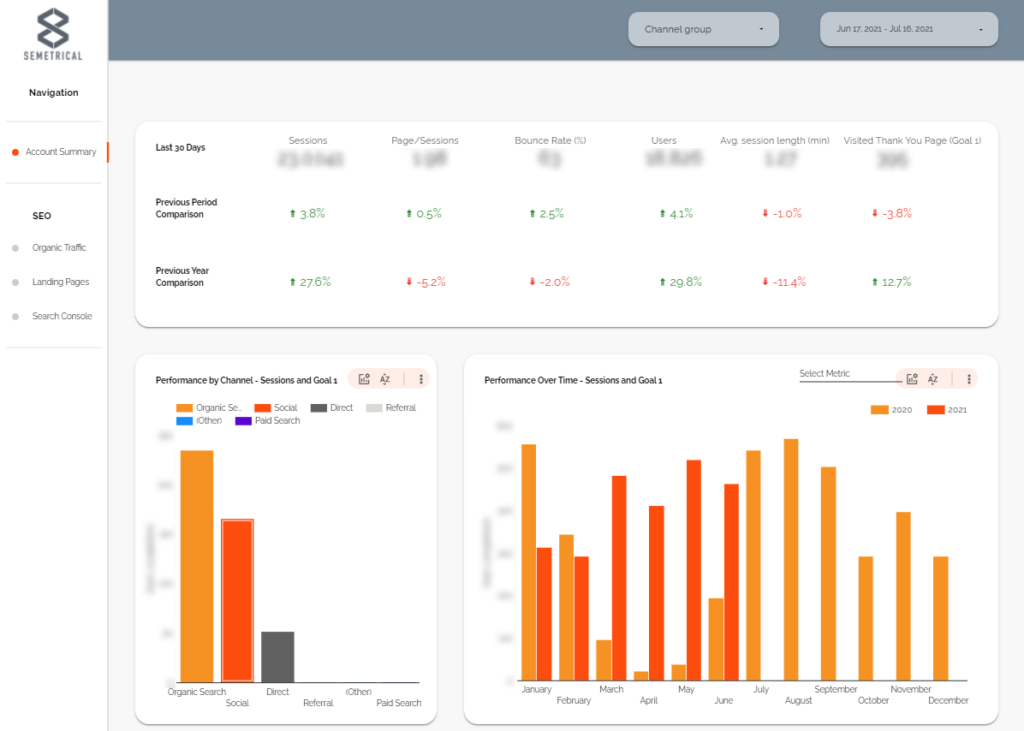Open chart explore icon in Performance Over Time
The image size is (1024, 731).
tap(912, 379)
